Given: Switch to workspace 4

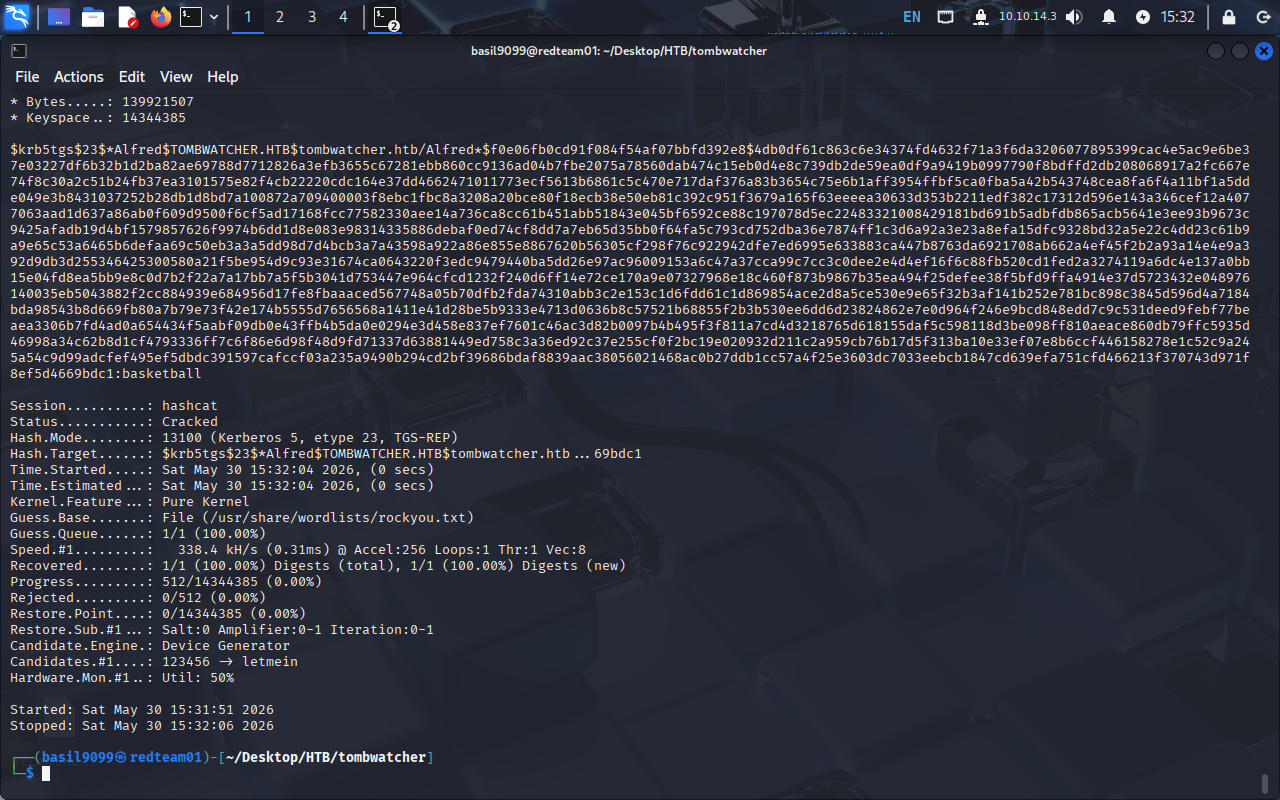Looking at the screenshot, I should (x=343, y=17).
